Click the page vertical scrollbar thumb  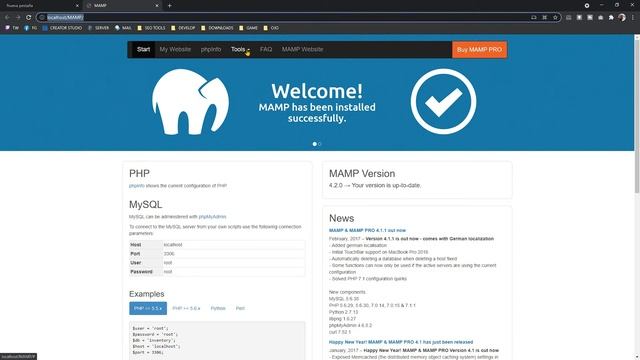(x=637, y=116)
